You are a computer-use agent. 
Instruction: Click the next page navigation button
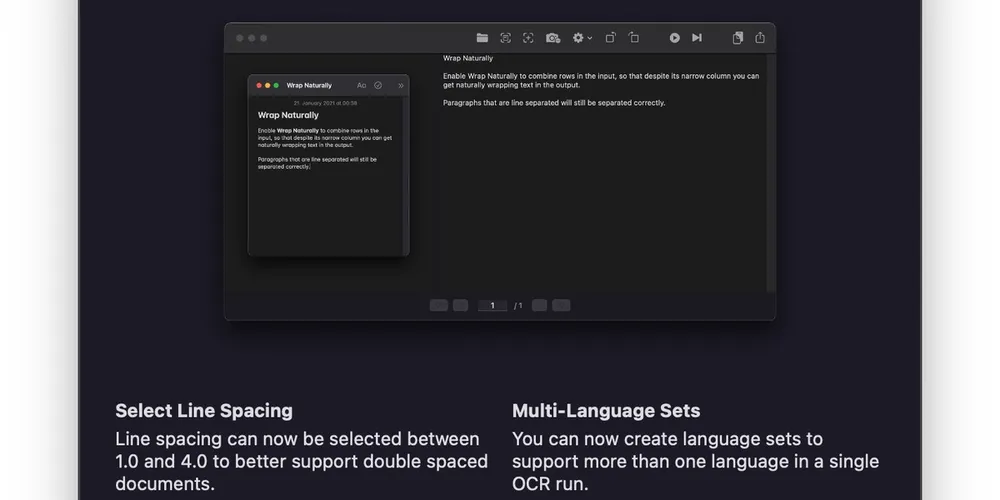[x=540, y=305]
